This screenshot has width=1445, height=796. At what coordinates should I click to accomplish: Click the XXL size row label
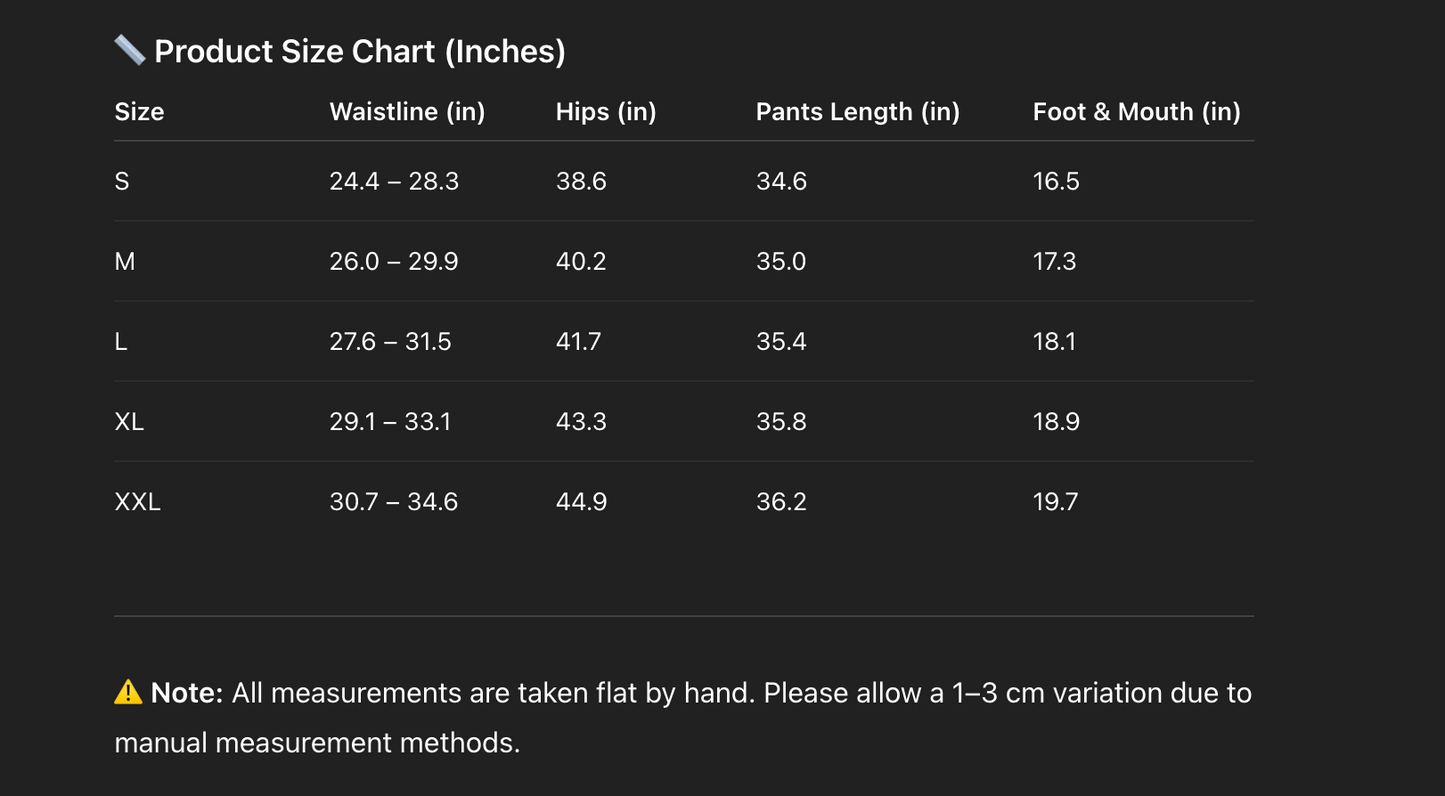click(x=137, y=502)
